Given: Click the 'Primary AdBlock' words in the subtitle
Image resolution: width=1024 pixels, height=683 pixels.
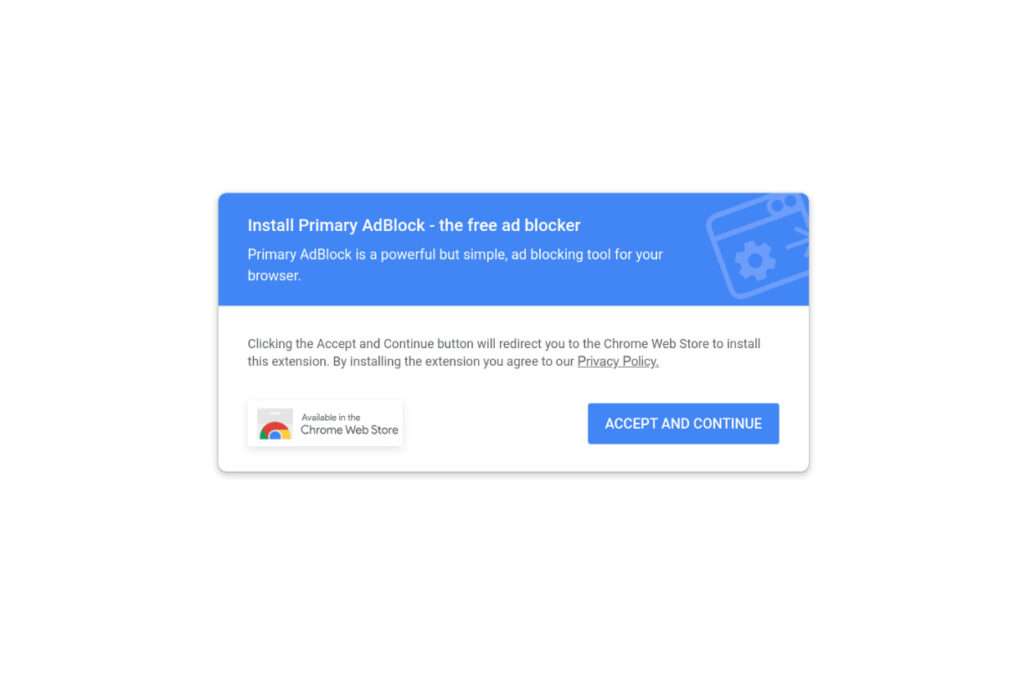Looking at the screenshot, I should pos(299,254).
